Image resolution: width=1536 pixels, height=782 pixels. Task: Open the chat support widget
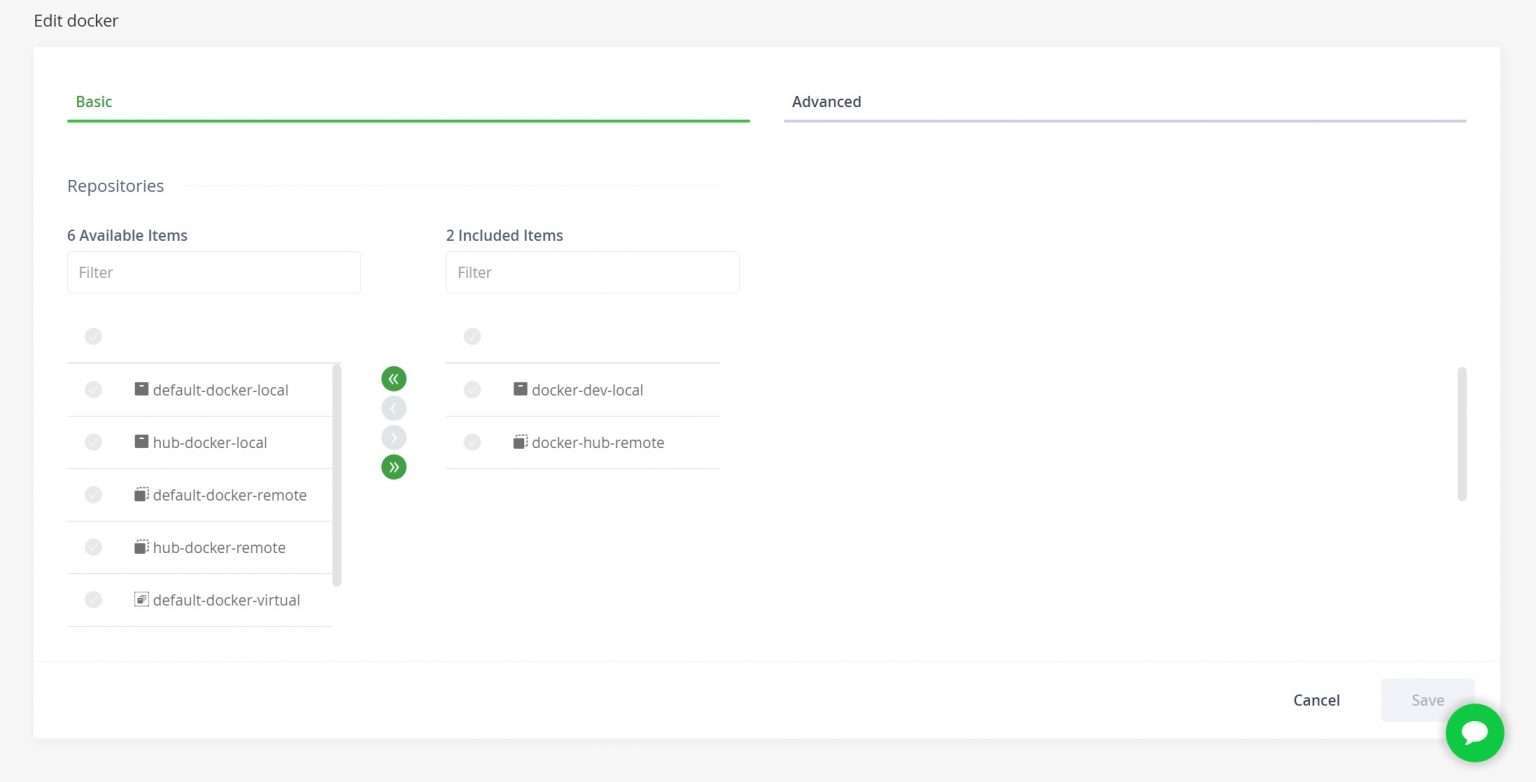(1474, 733)
